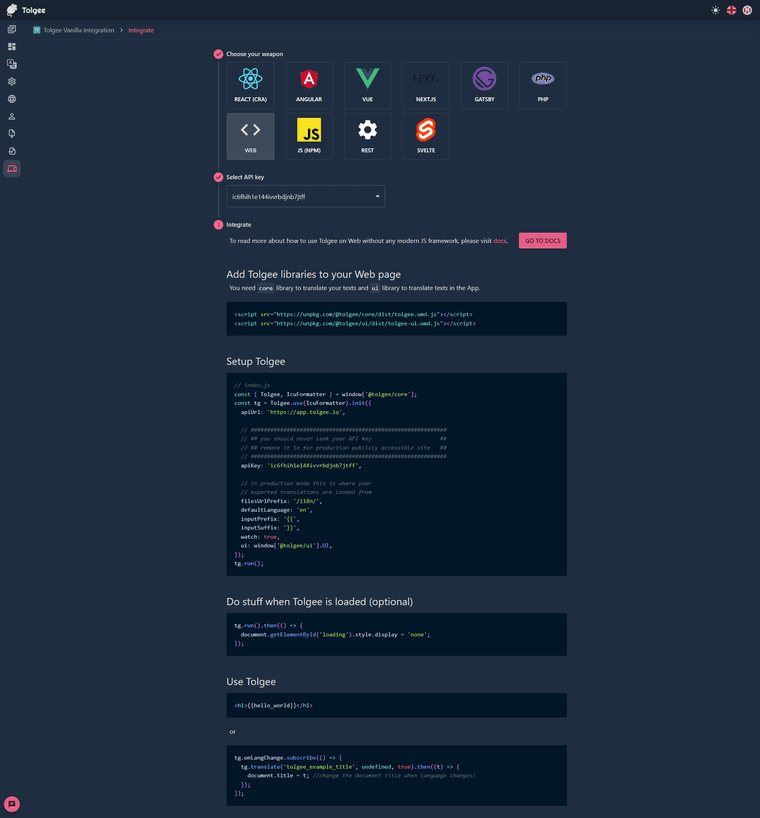This screenshot has height=818, width=760.
Task: Follow the pink docs link
Action: [x=500, y=241]
